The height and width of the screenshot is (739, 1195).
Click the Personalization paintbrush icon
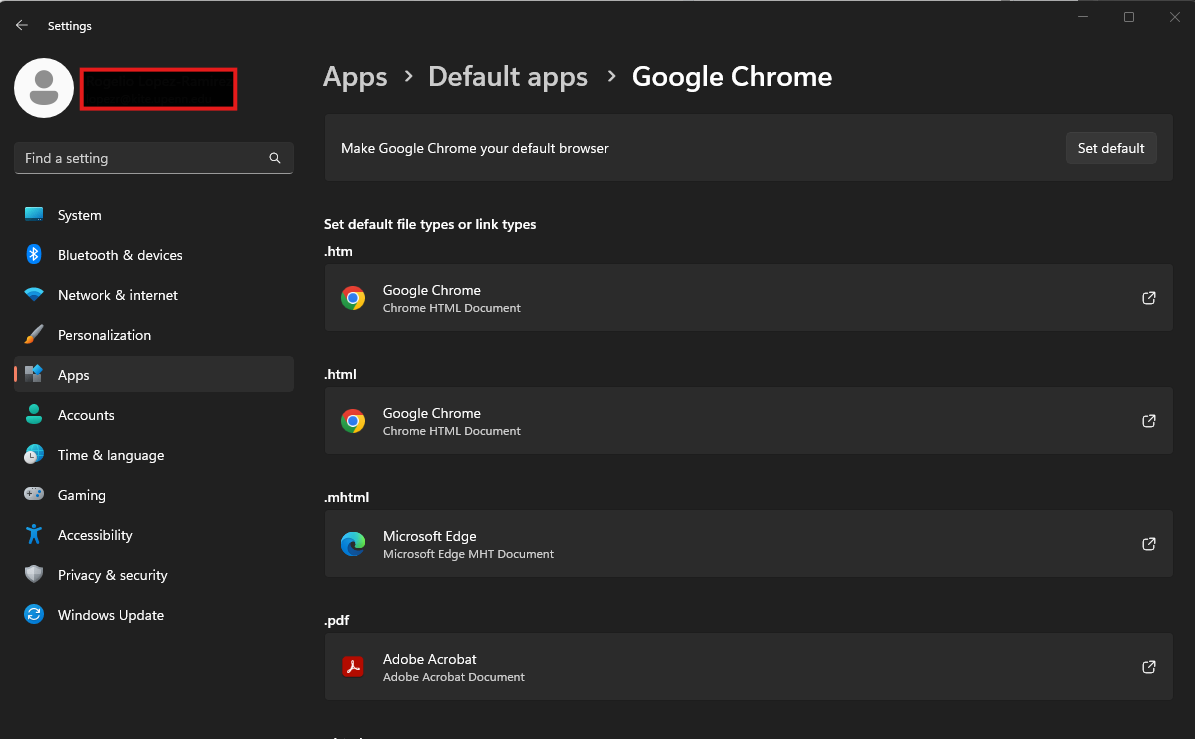coord(34,334)
